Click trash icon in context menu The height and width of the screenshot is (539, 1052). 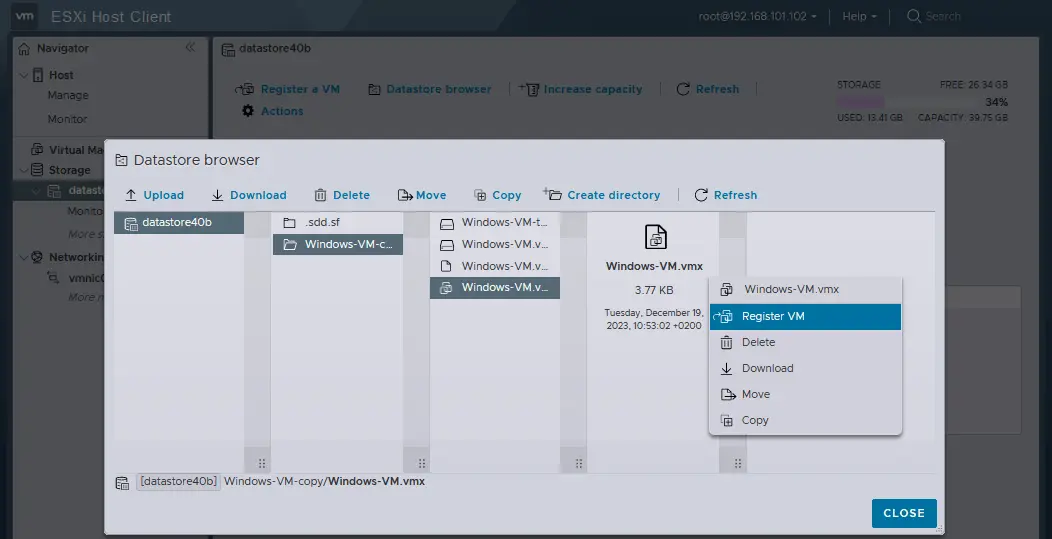coord(726,342)
